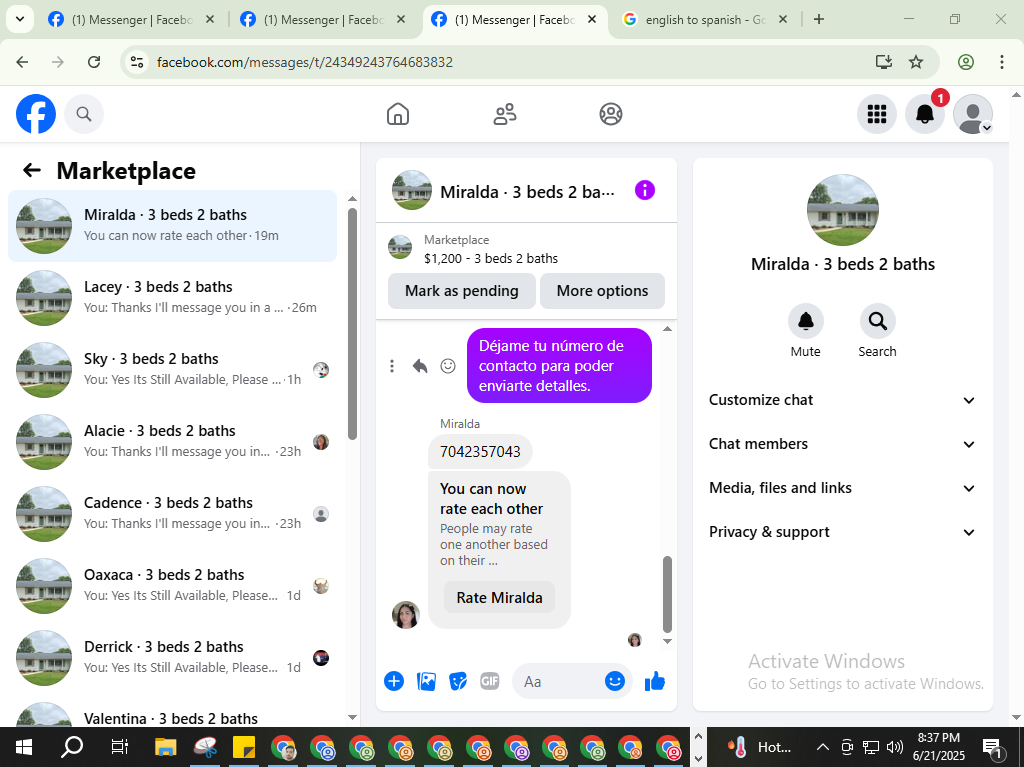Screen dimensions: 1024x767
Task: Reply to the Spanish message arrow icon
Action: click(420, 366)
